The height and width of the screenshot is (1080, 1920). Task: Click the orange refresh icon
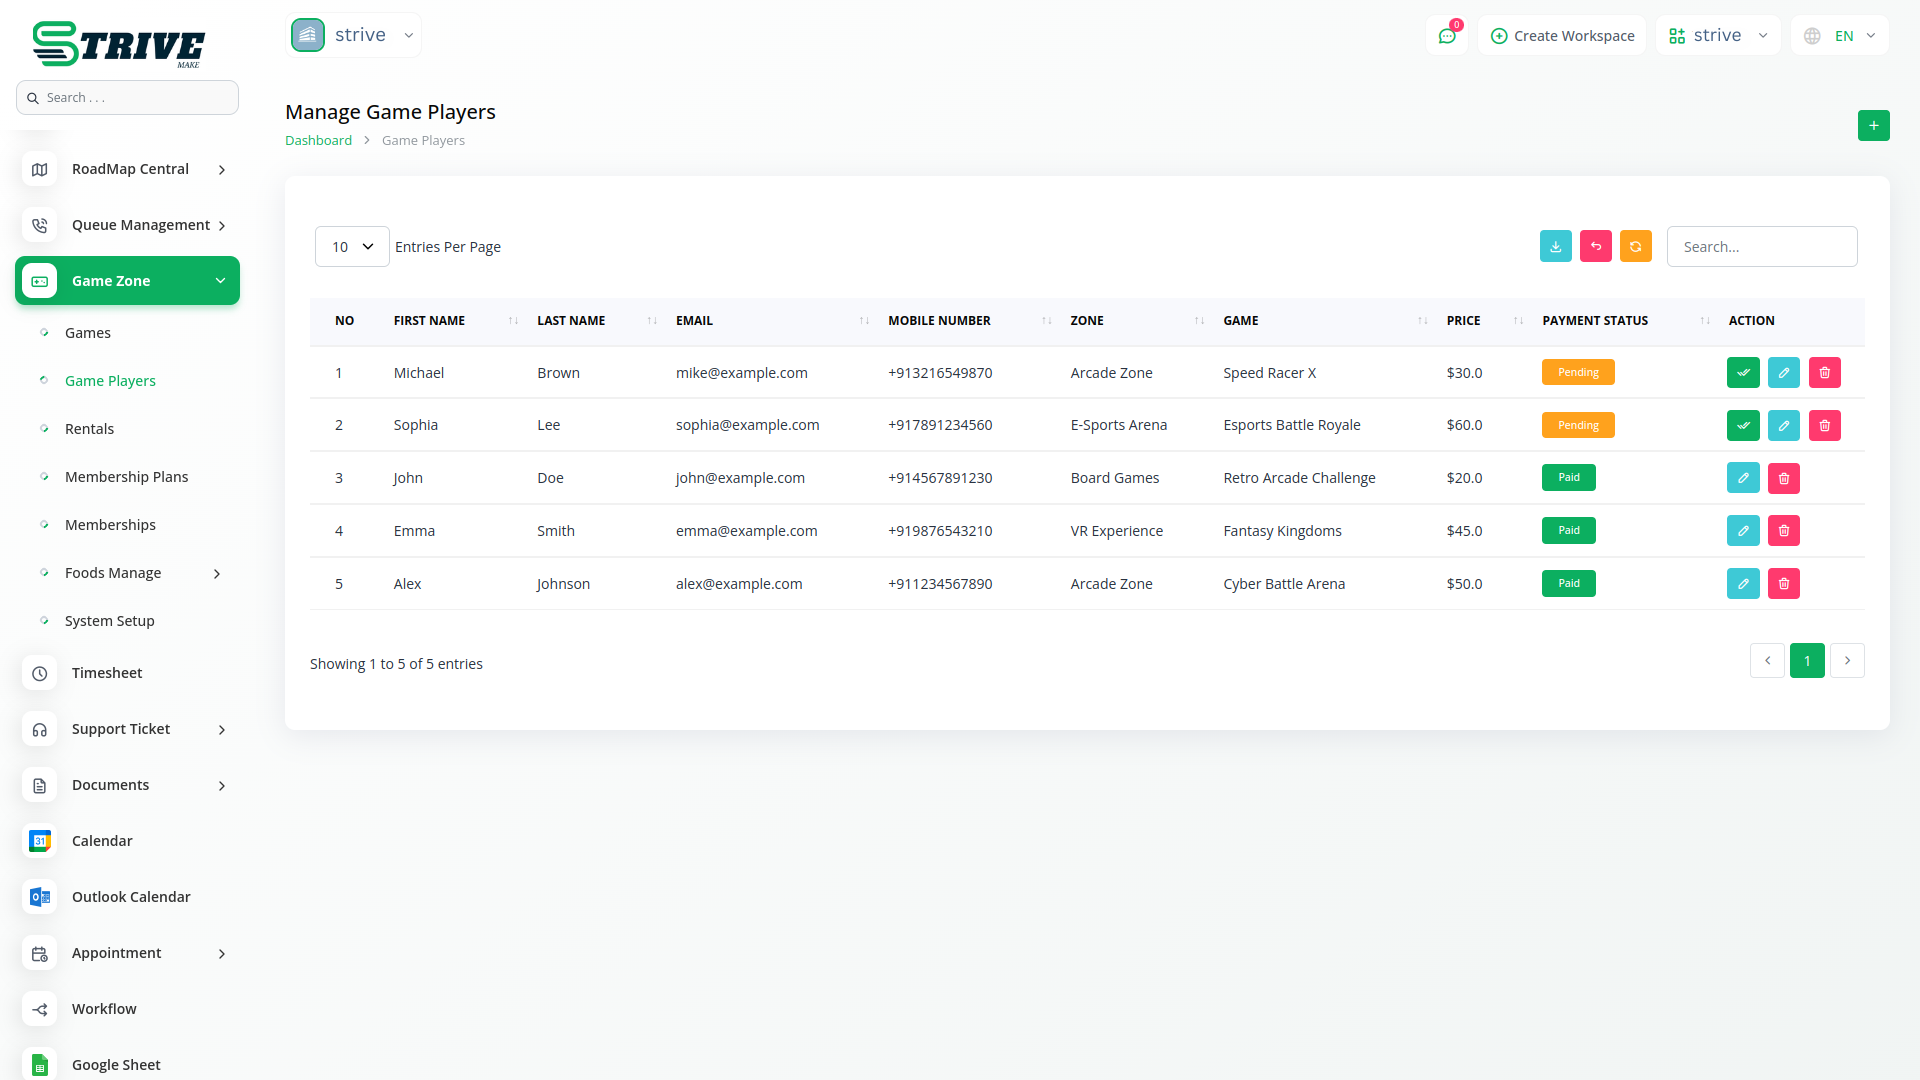[1635, 247]
